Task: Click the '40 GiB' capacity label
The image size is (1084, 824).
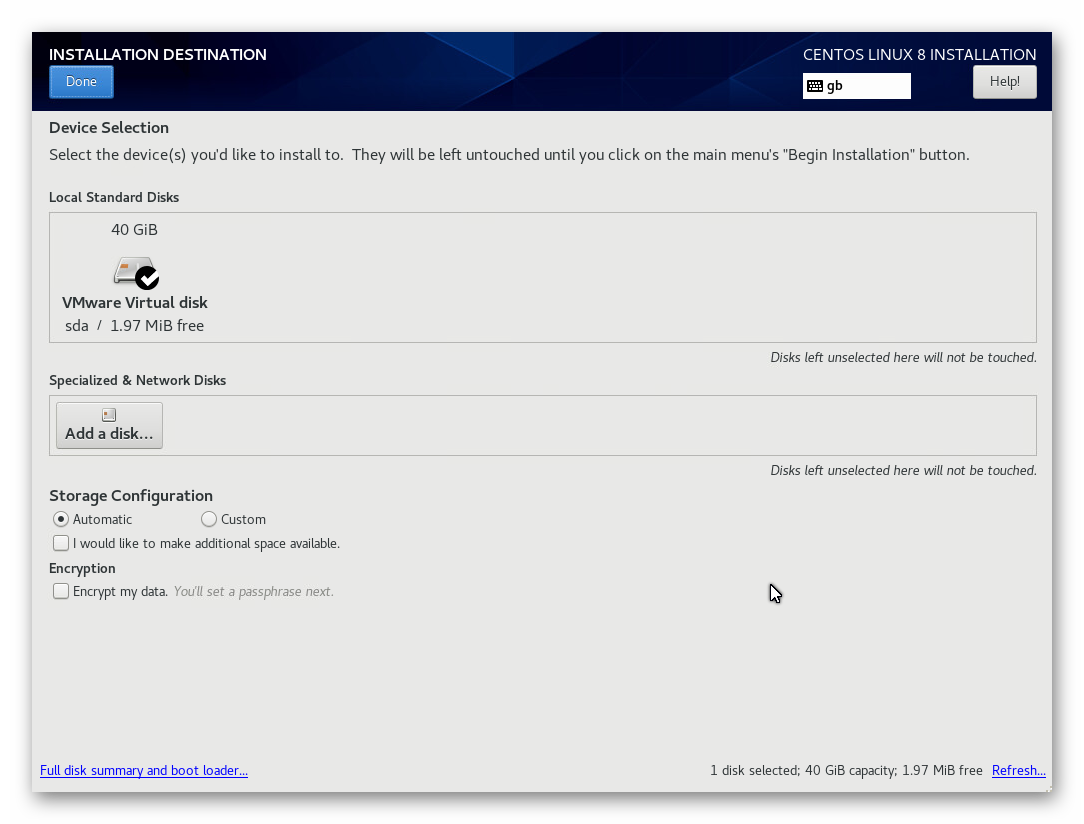Action: 134,229
